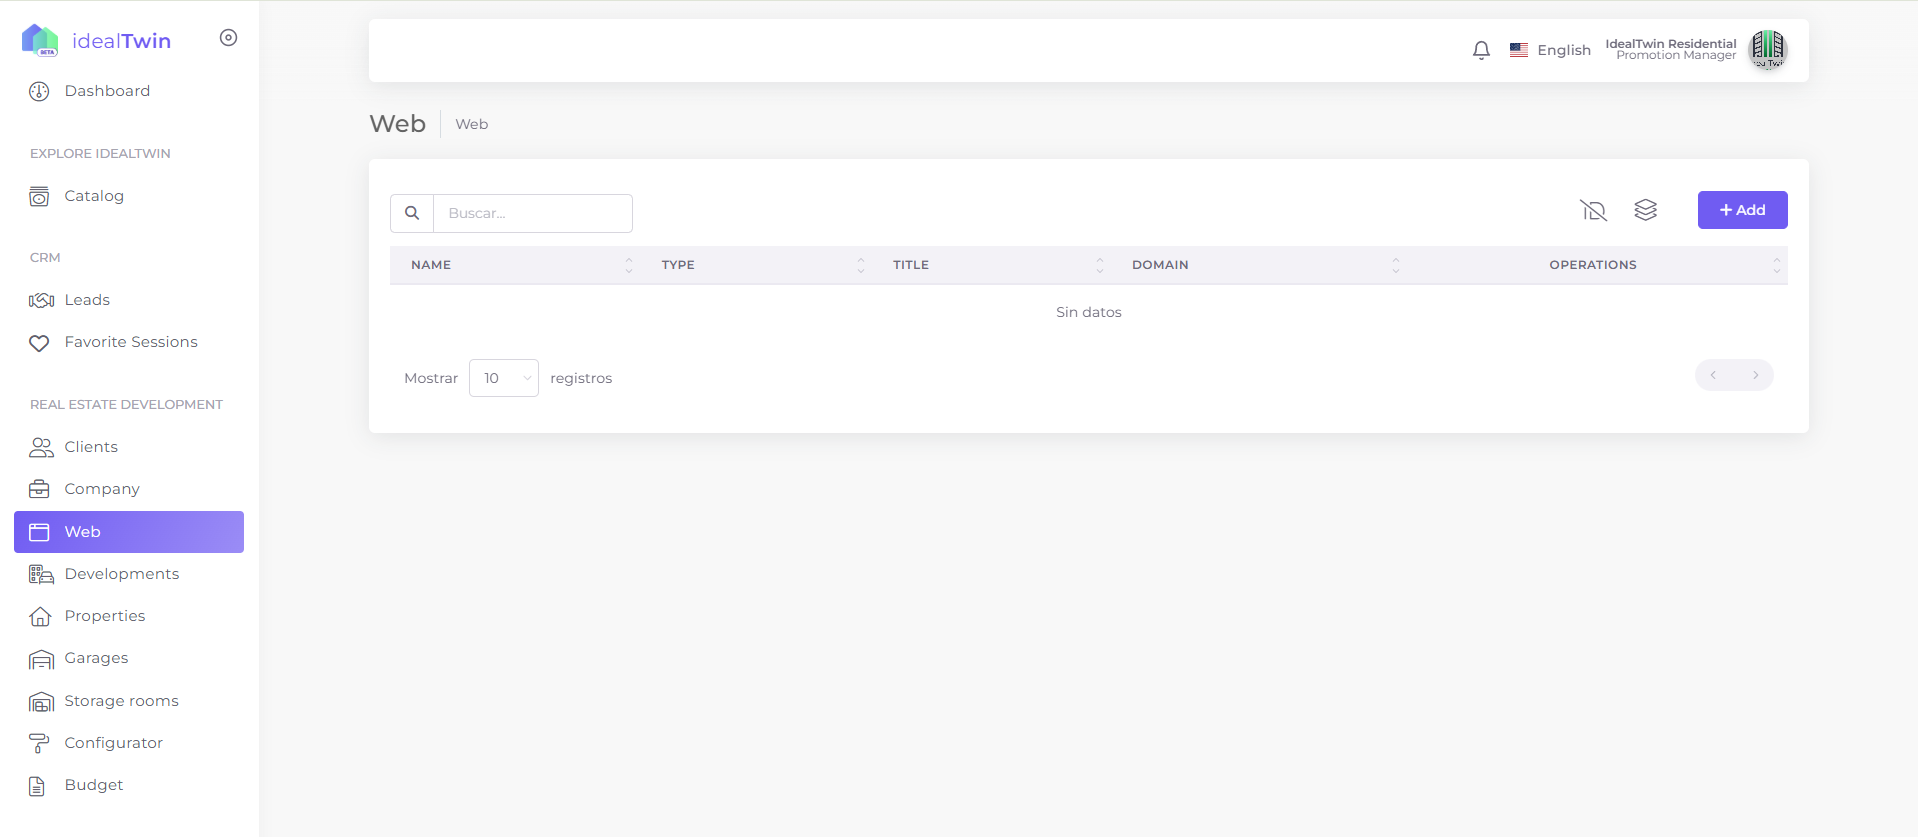Click the Add button
The image size is (1918, 837).
1742,210
